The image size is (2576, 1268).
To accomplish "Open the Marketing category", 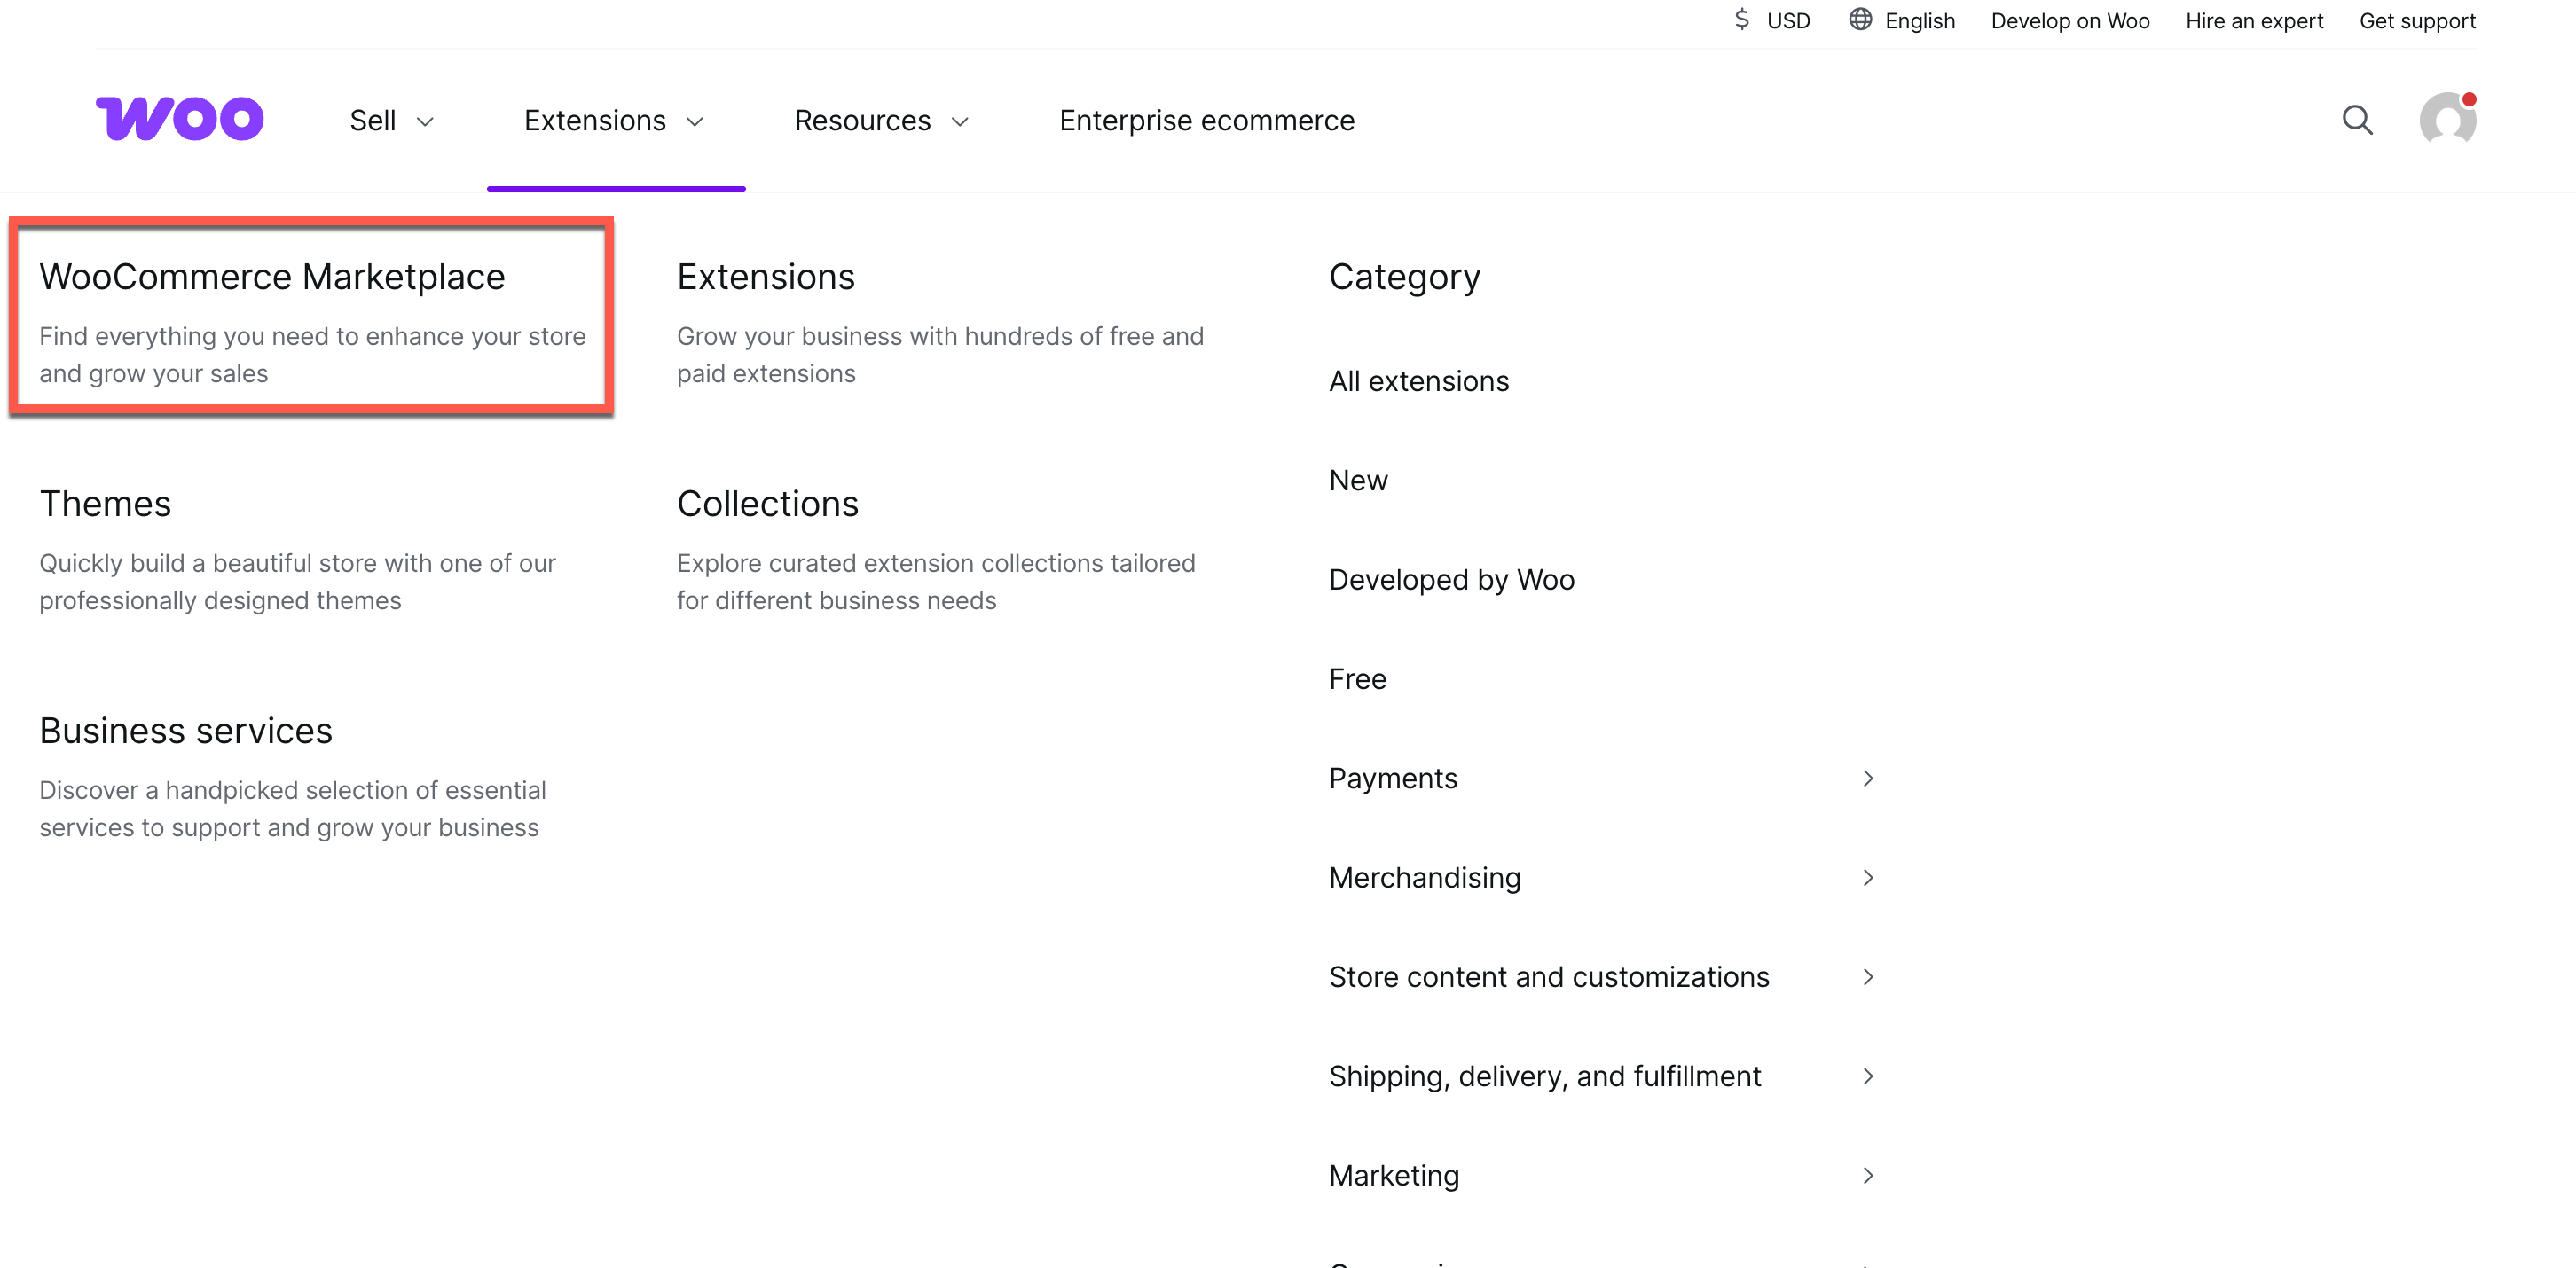I will click(x=1394, y=1175).
